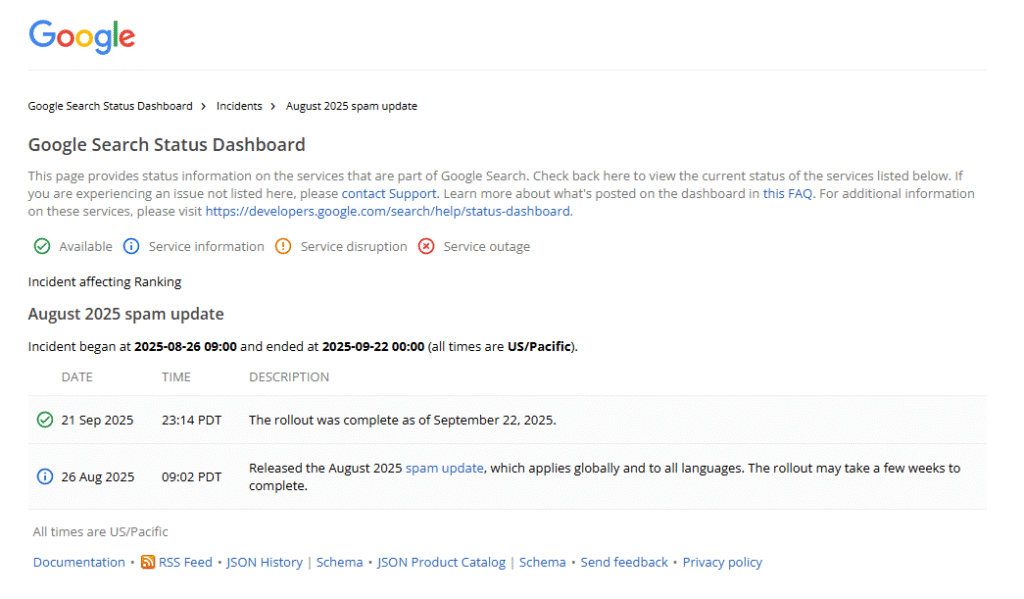The image size is (1024, 599).
Task: Open the Documentation footer link
Action: tap(79, 562)
